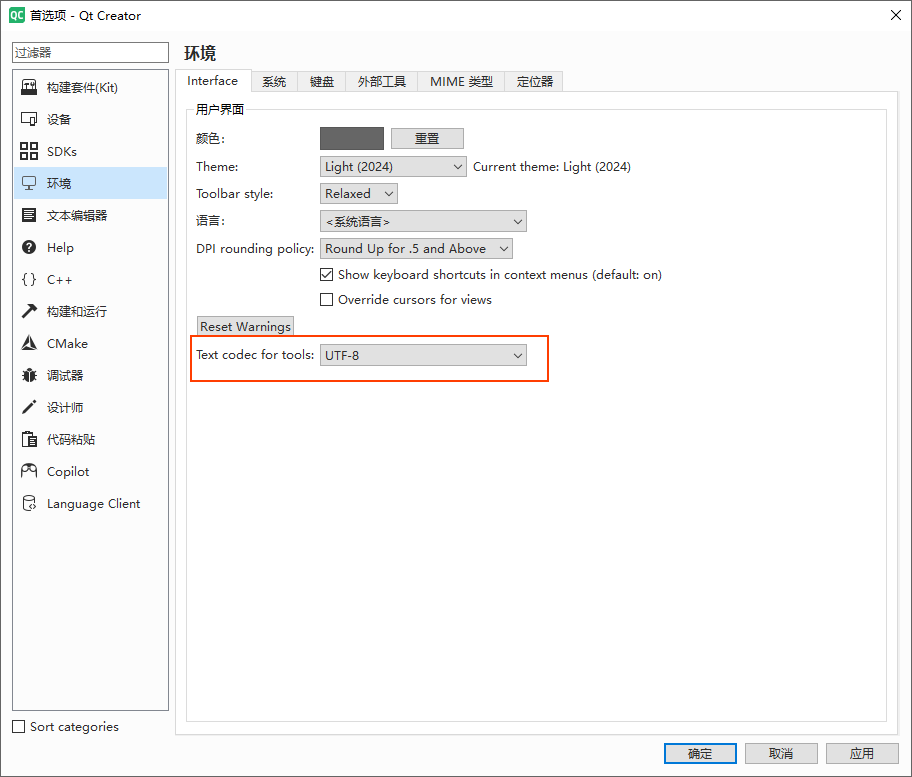Click the gray 颜色 color swatch
The height and width of the screenshot is (777, 912).
tap(352, 139)
